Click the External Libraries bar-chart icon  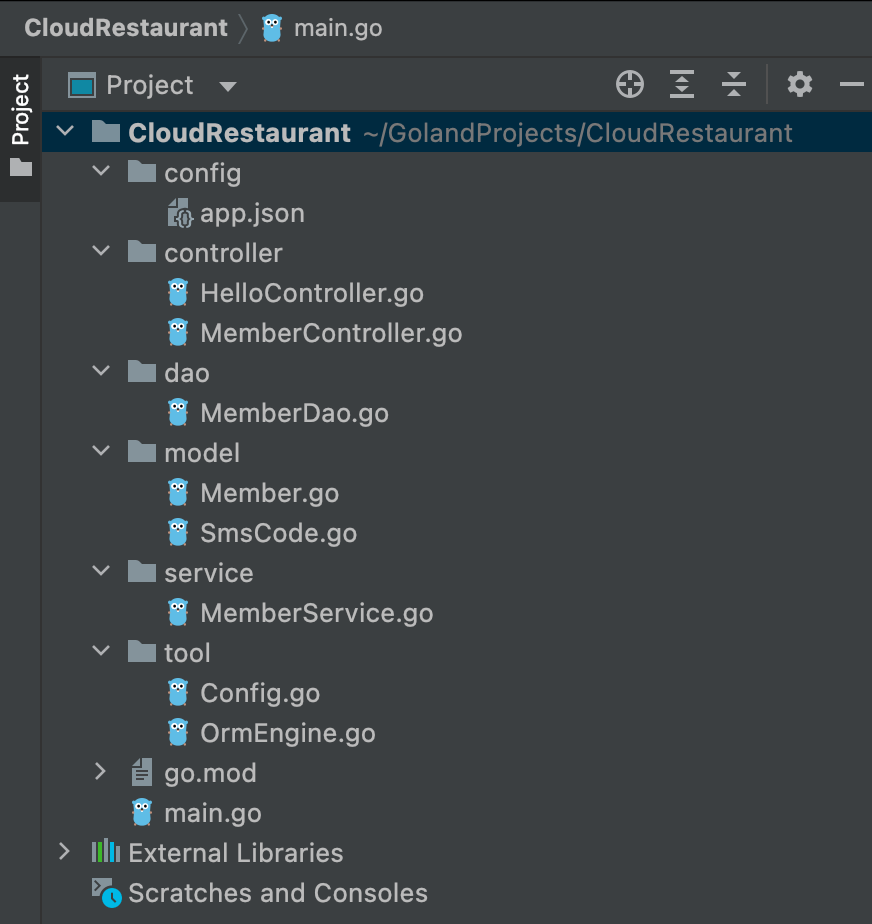click(x=106, y=853)
